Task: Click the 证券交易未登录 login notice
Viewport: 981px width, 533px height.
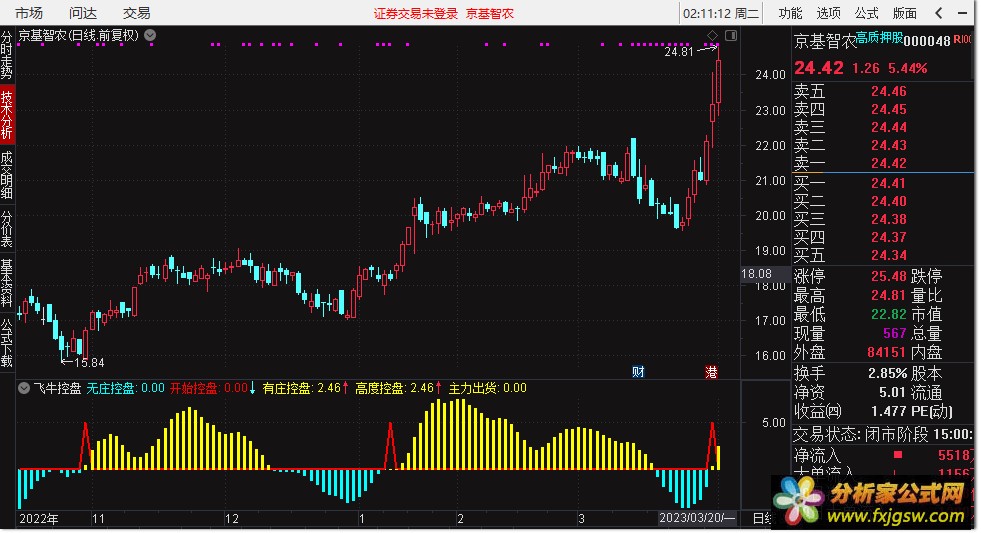Action: pyautogui.click(x=416, y=14)
